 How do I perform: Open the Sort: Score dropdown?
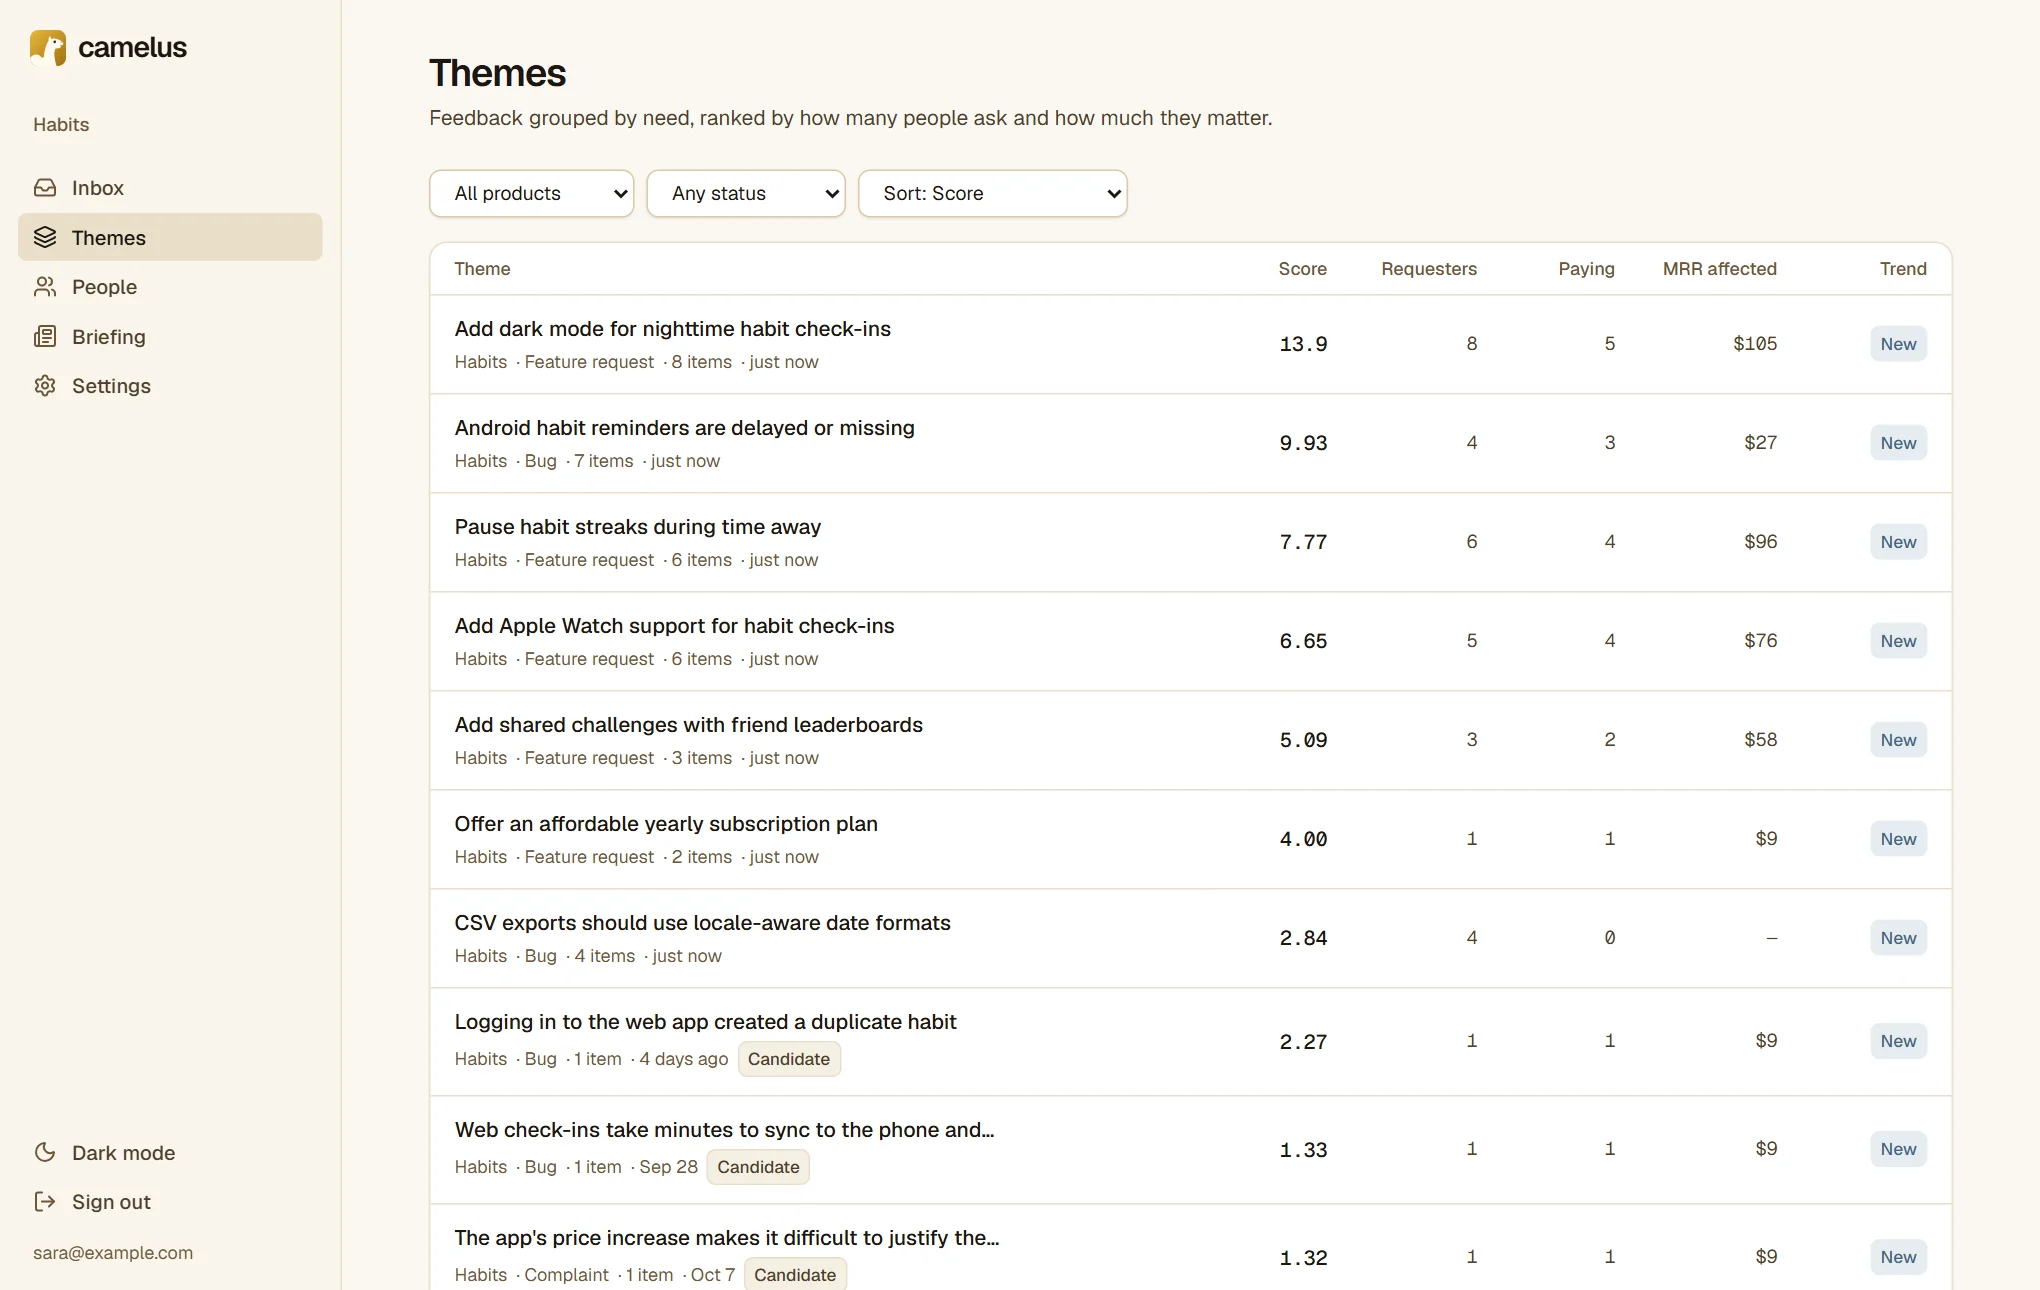993,193
